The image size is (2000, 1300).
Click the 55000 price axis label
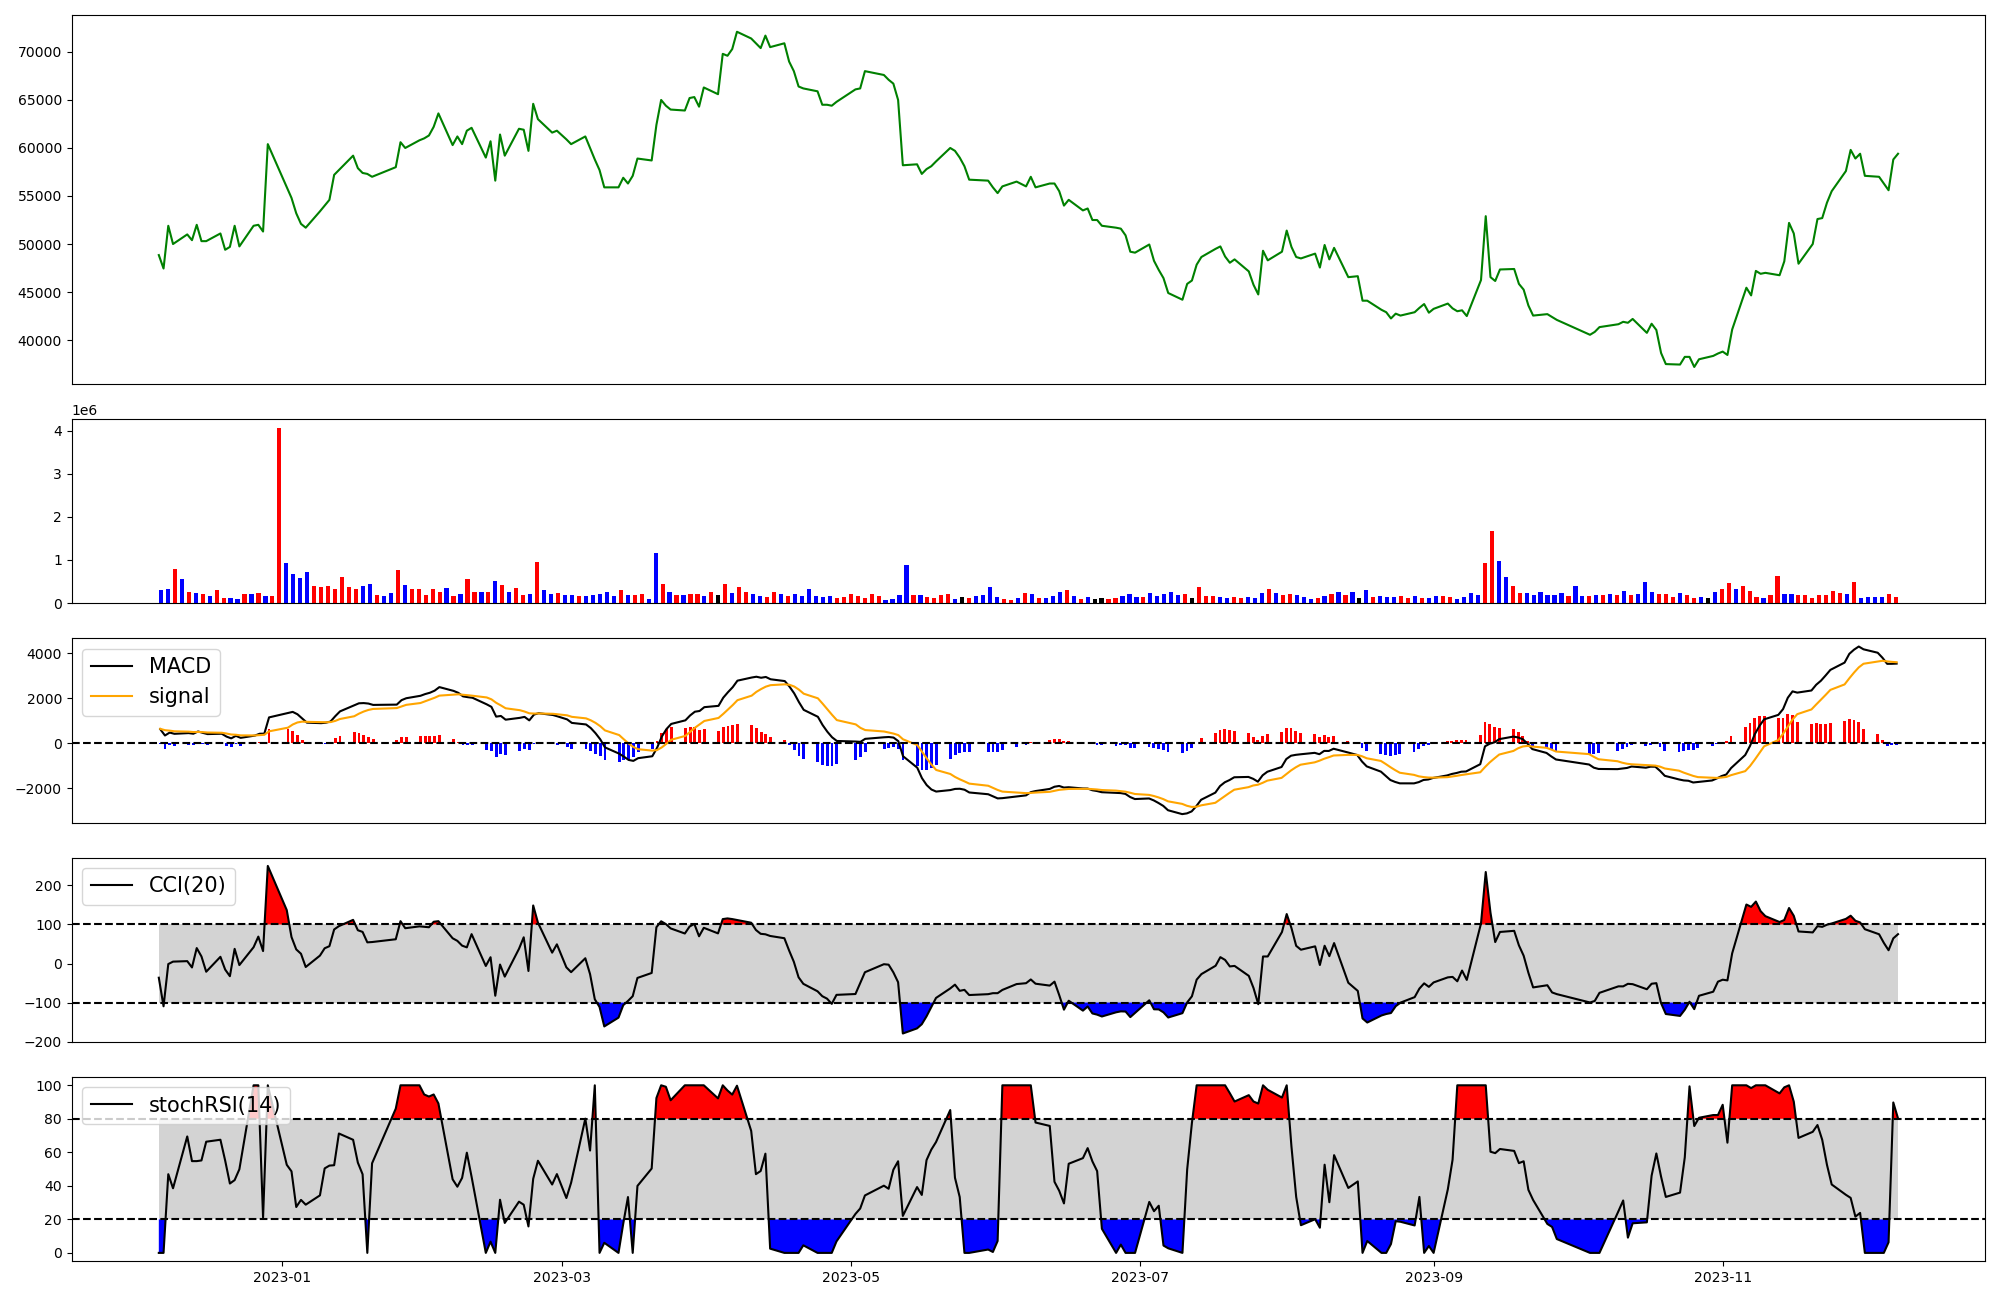(x=40, y=196)
